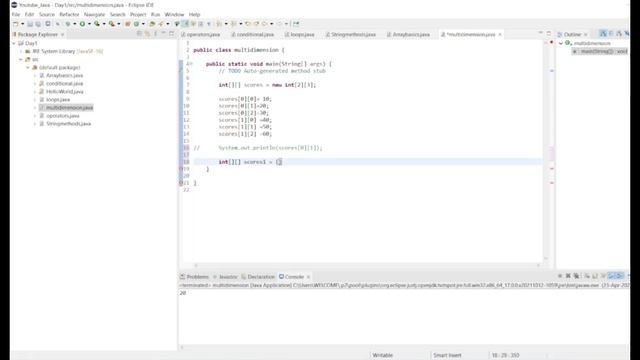This screenshot has height=360, width=640.
Task: Click the editor horizontal scrollbar
Action: click(366, 265)
